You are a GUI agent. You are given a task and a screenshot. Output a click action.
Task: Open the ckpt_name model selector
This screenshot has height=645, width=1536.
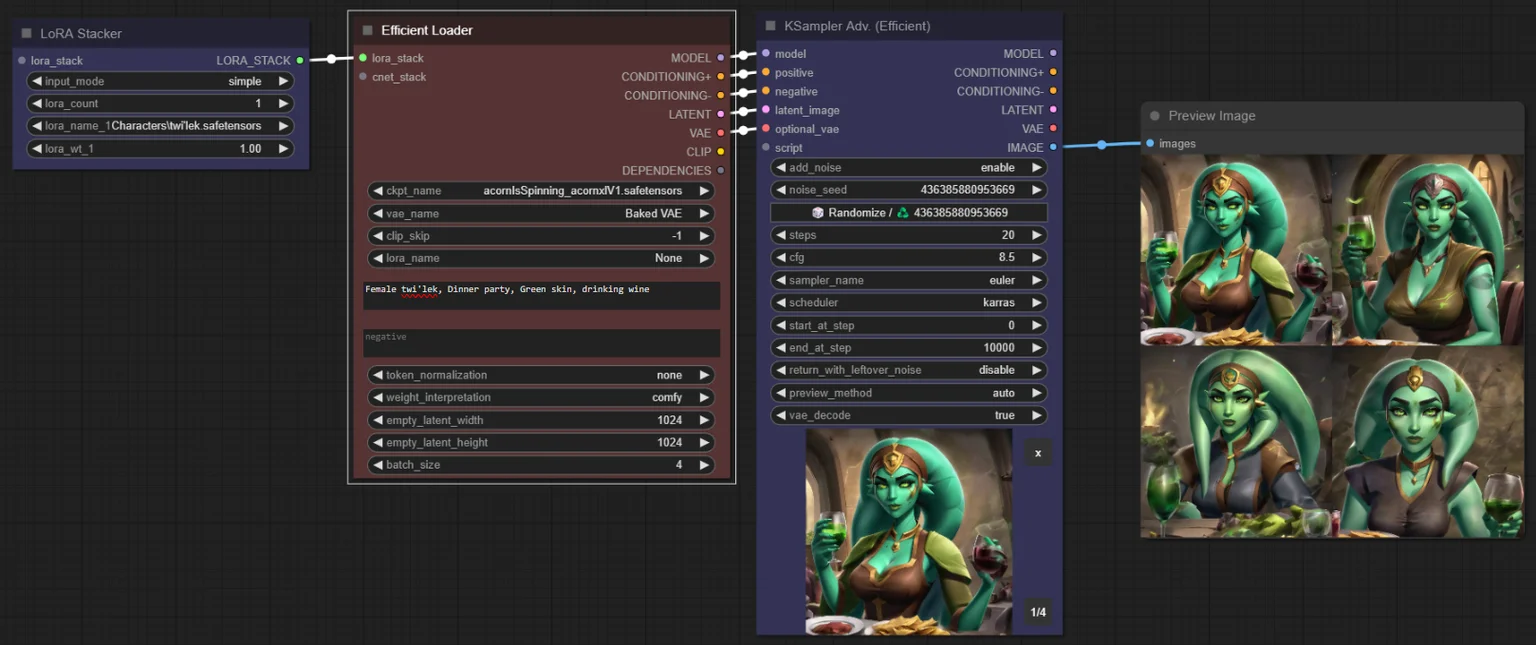[x=541, y=190]
